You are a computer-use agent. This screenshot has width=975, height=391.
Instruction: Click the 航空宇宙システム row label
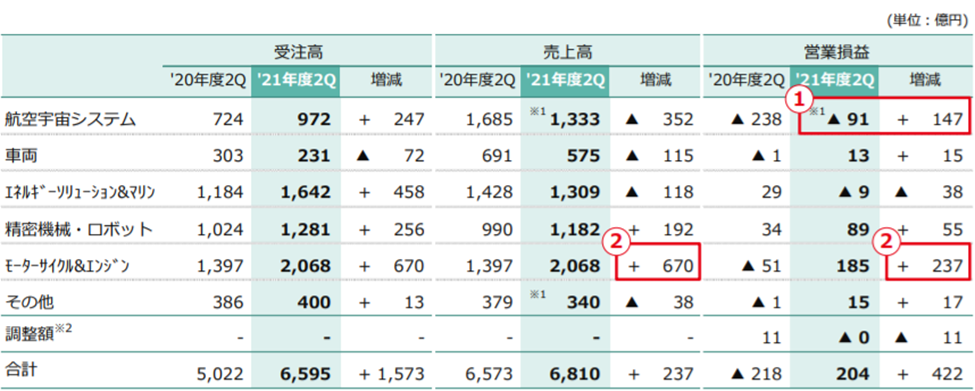tap(70, 119)
